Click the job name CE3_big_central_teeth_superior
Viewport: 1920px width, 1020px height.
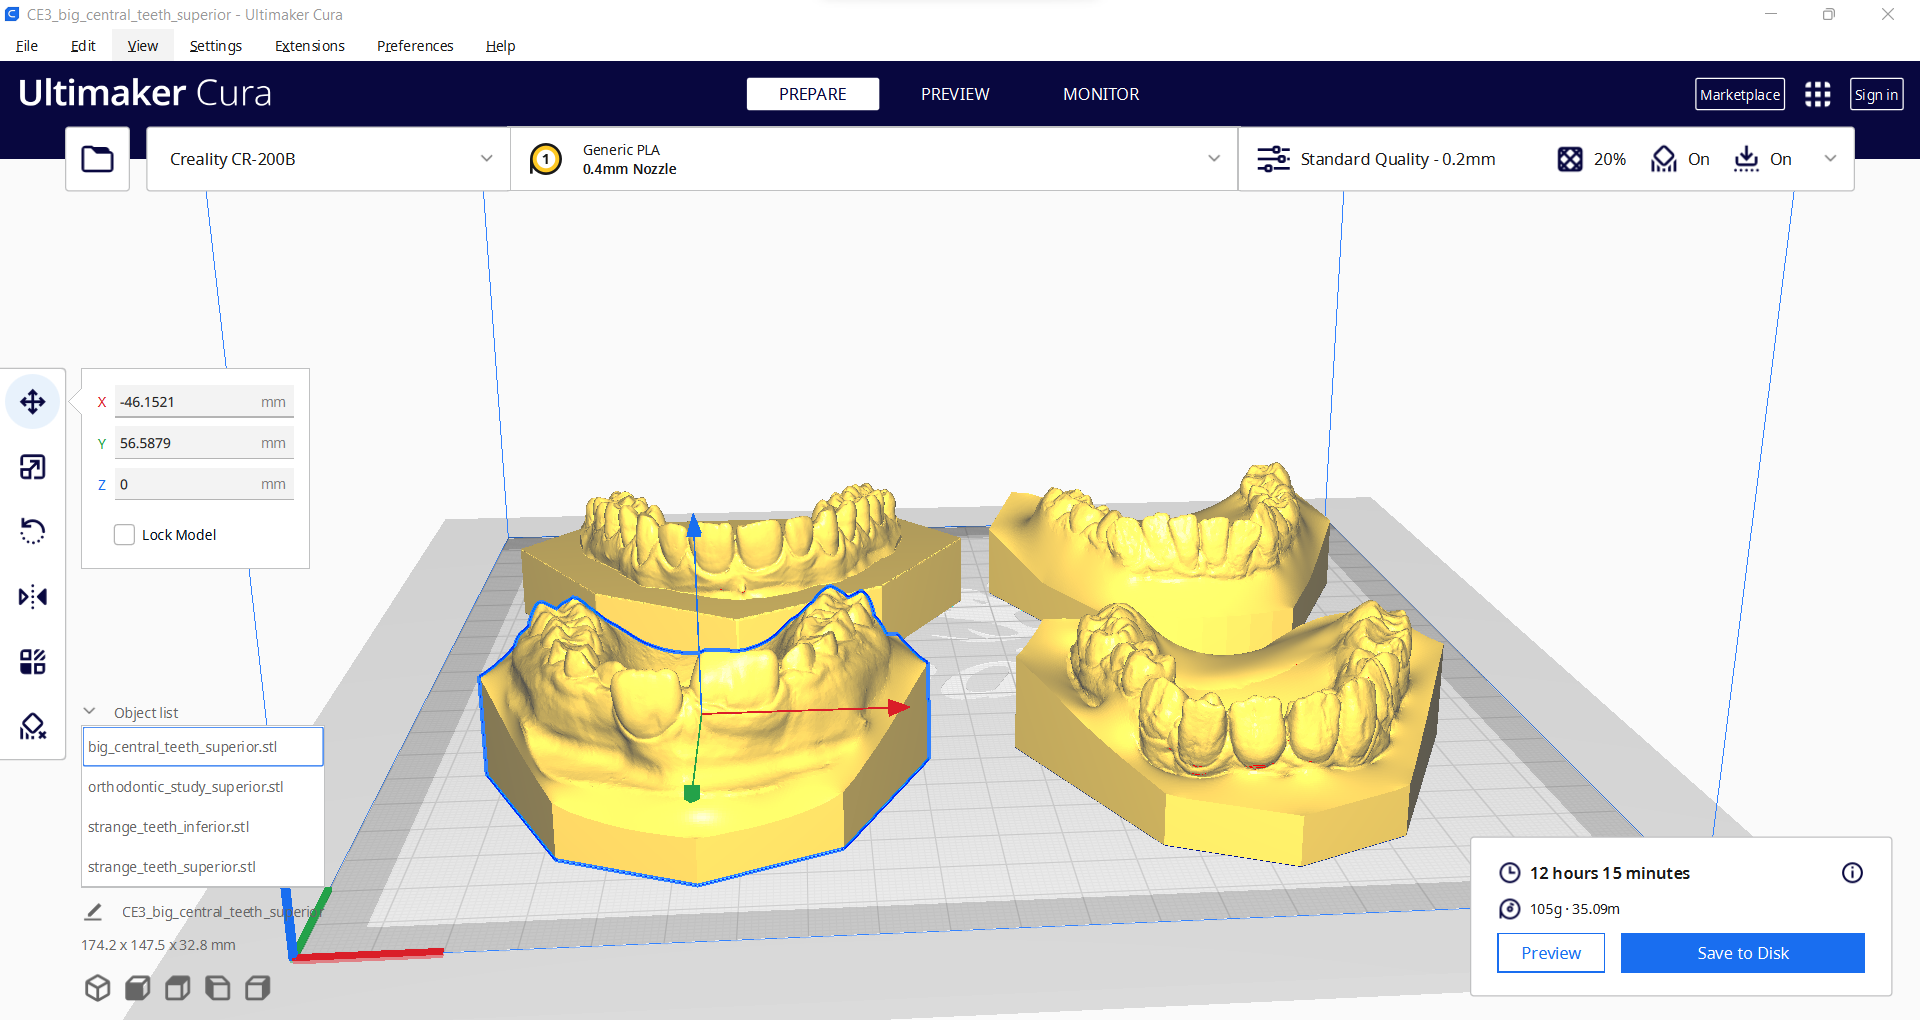[222, 912]
